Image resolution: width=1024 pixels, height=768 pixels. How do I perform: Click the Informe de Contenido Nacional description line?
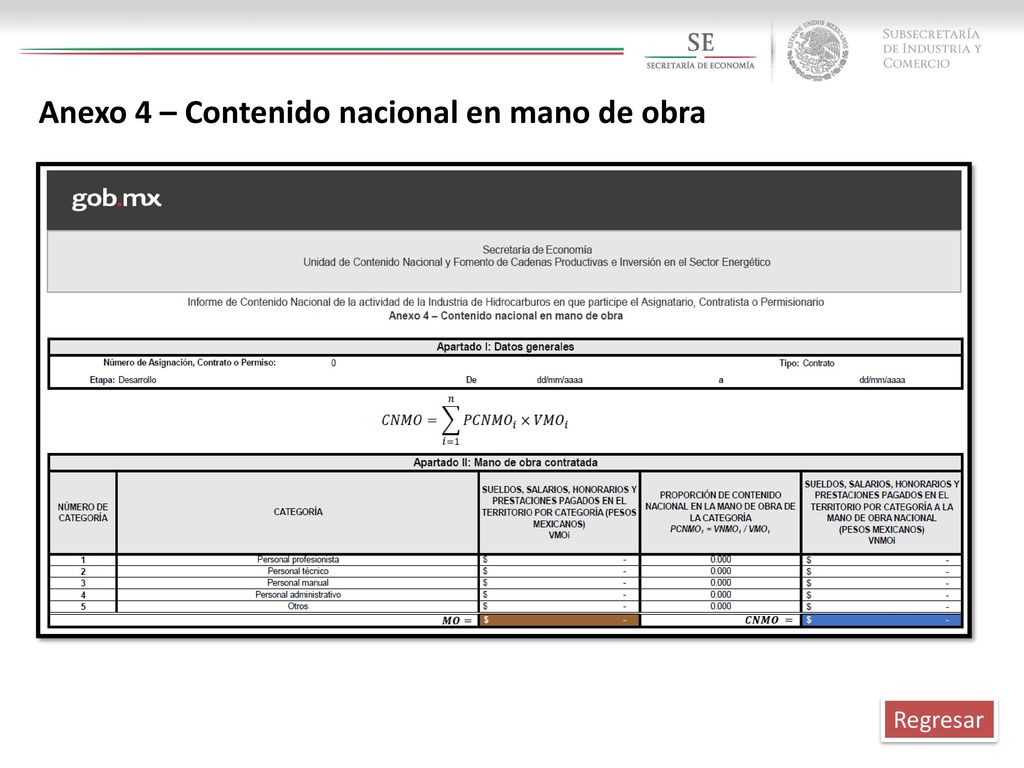505,302
